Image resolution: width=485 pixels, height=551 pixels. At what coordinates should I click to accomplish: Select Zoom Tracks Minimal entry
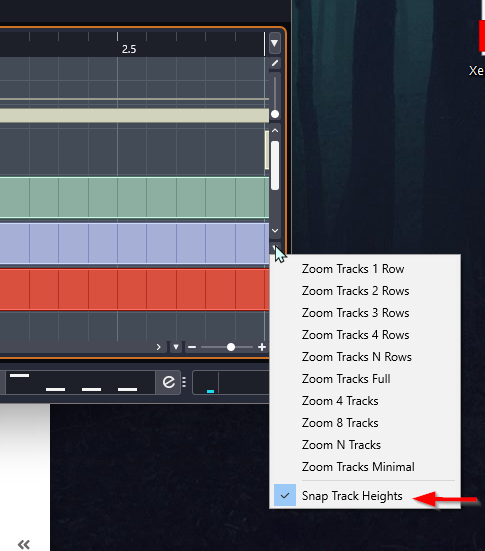(x=365, y=467)
